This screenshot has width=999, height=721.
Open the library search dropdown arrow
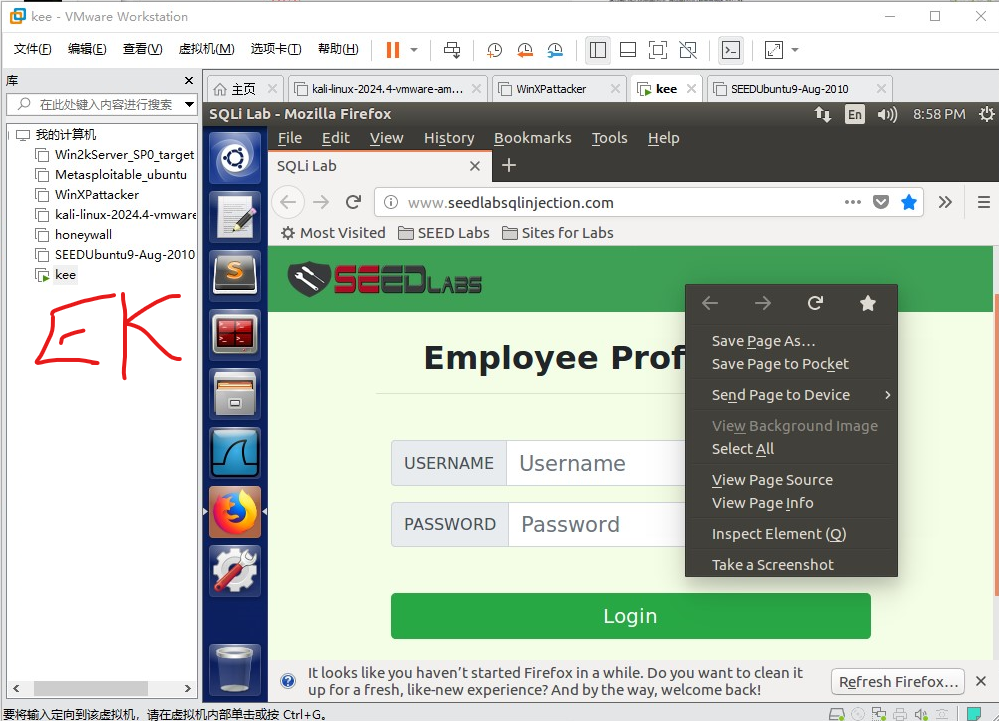pyautogui.click(x=190, y=104)
